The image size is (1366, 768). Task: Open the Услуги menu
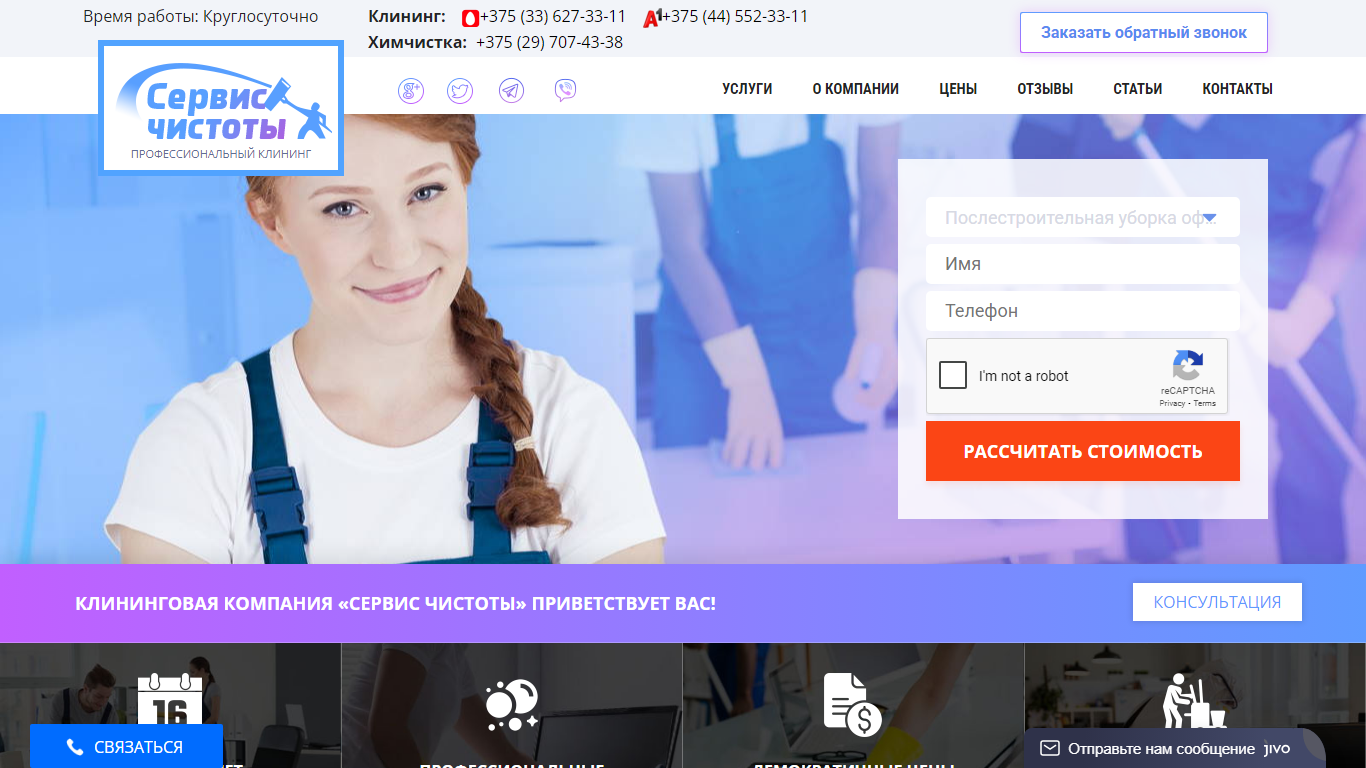pos(747,89)
